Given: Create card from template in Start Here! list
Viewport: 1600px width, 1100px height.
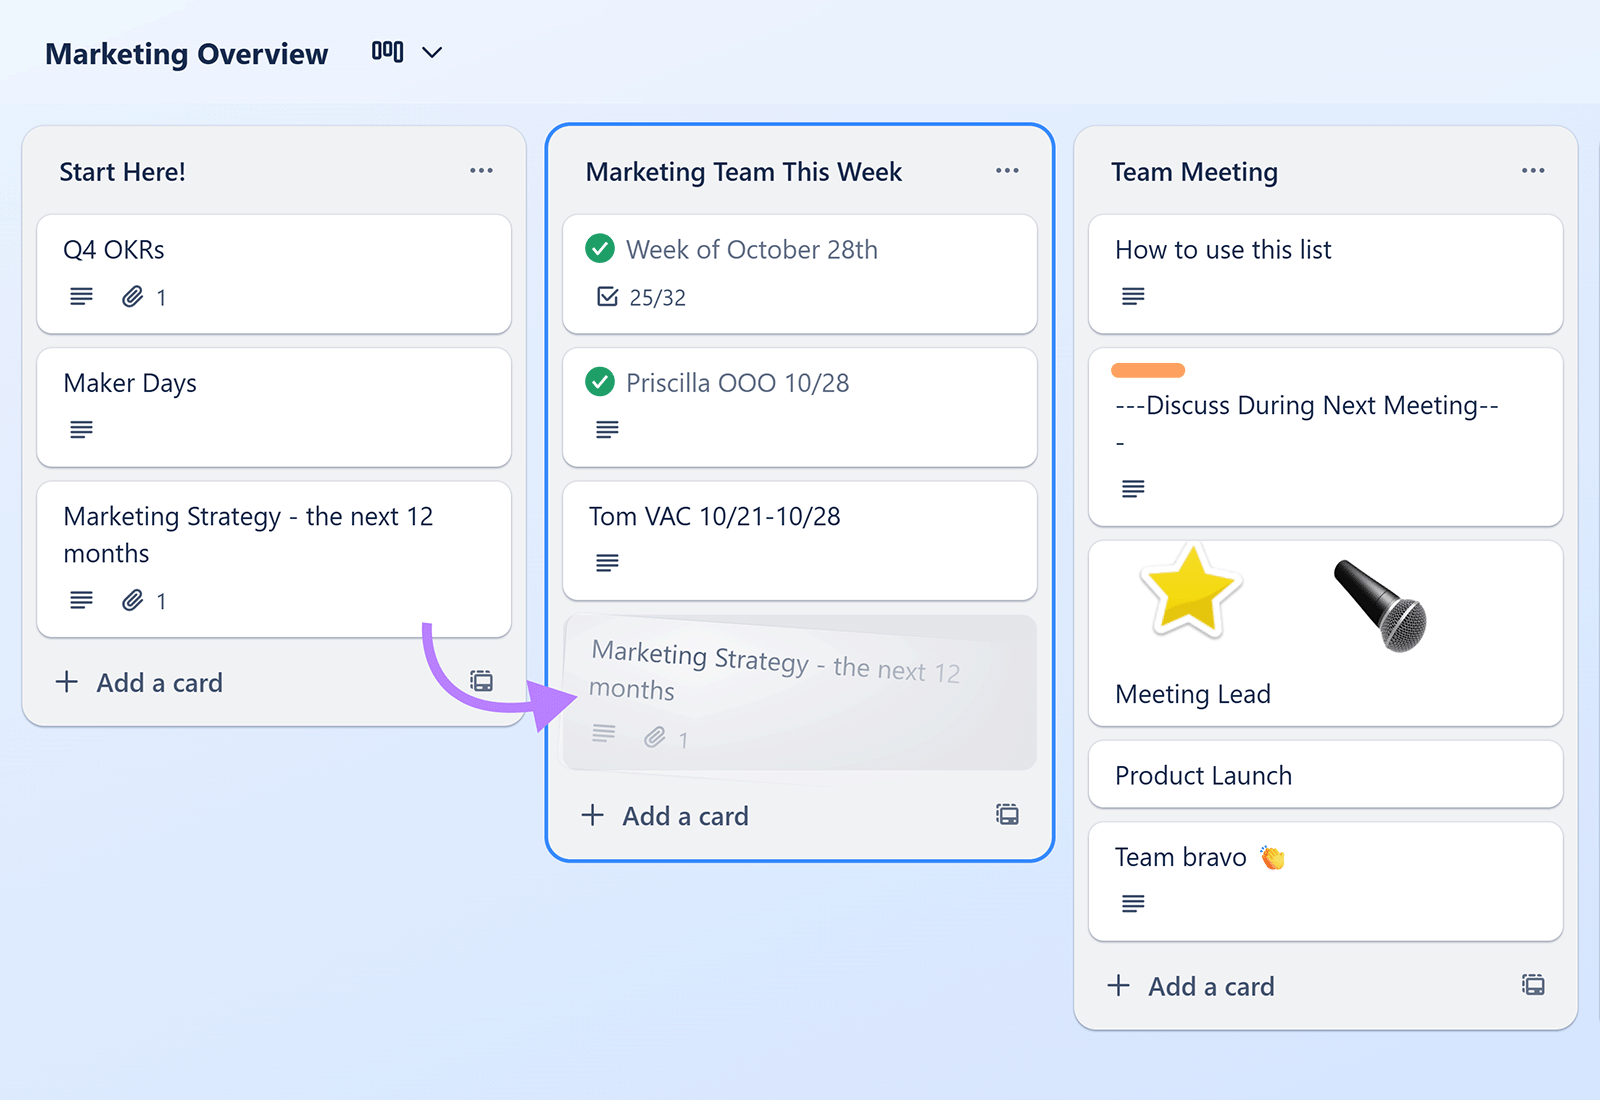Looking at the screenshot, I should pos(481,682).
